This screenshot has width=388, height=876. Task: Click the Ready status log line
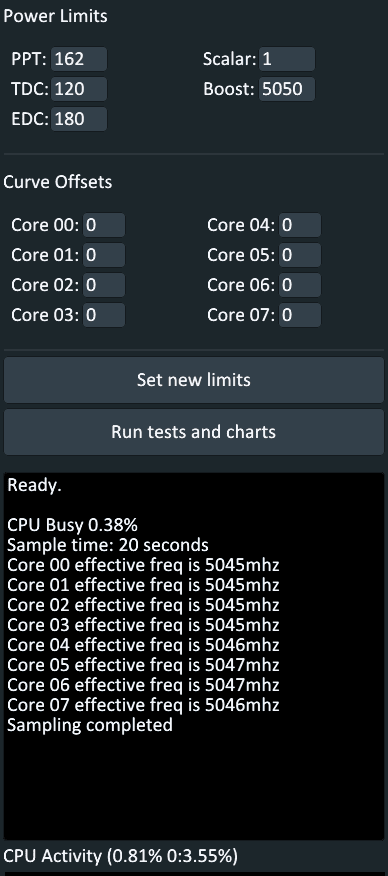coord(34,485)
